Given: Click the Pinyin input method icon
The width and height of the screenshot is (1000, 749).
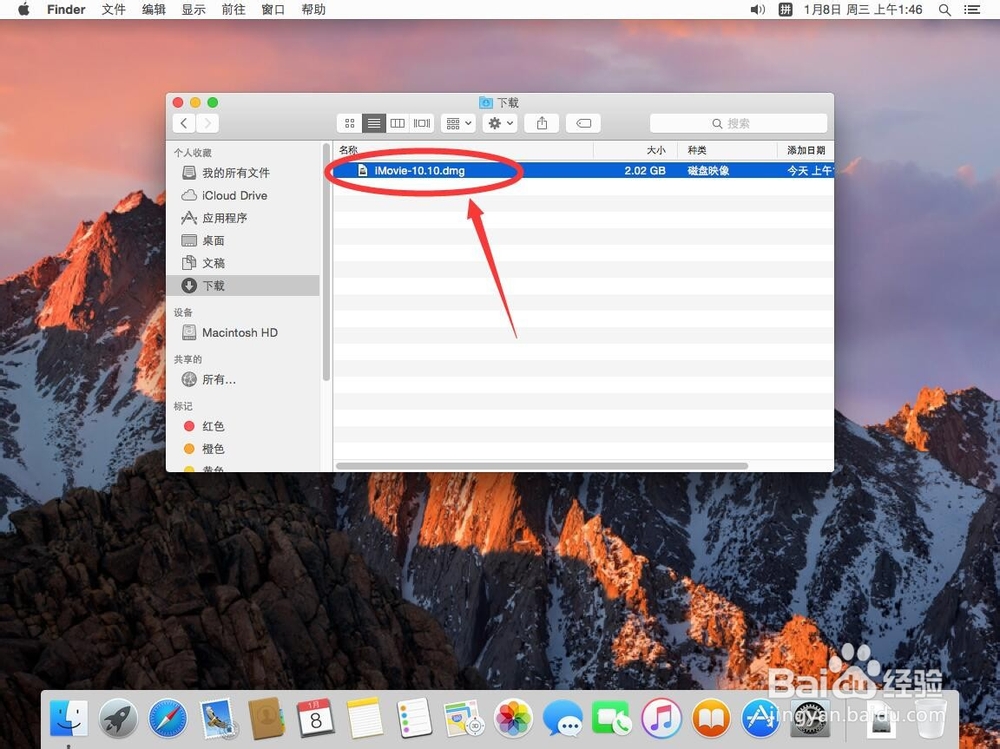Looking at the screenshot, I should [785, 10].
